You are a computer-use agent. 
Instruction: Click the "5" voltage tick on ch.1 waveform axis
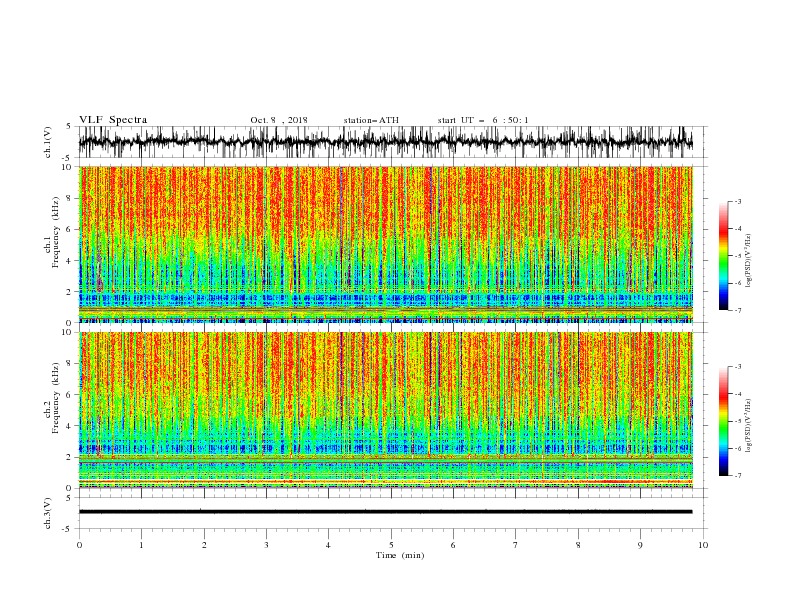[69, 127]
